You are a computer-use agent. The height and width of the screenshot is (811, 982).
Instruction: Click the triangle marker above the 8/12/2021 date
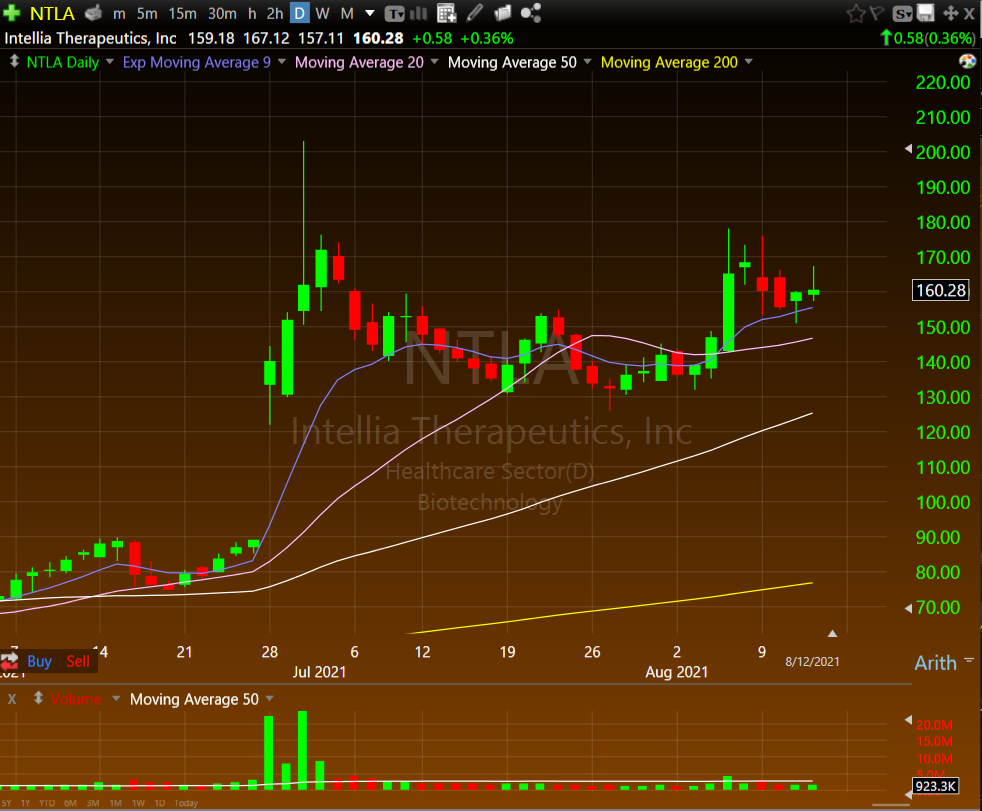(x=832, y=634)
